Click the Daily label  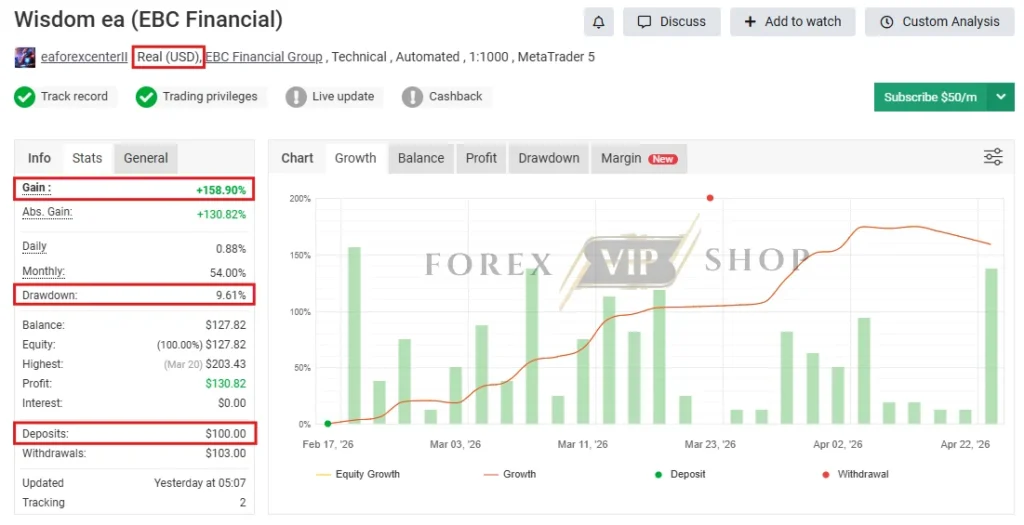[x=35, y=246]
